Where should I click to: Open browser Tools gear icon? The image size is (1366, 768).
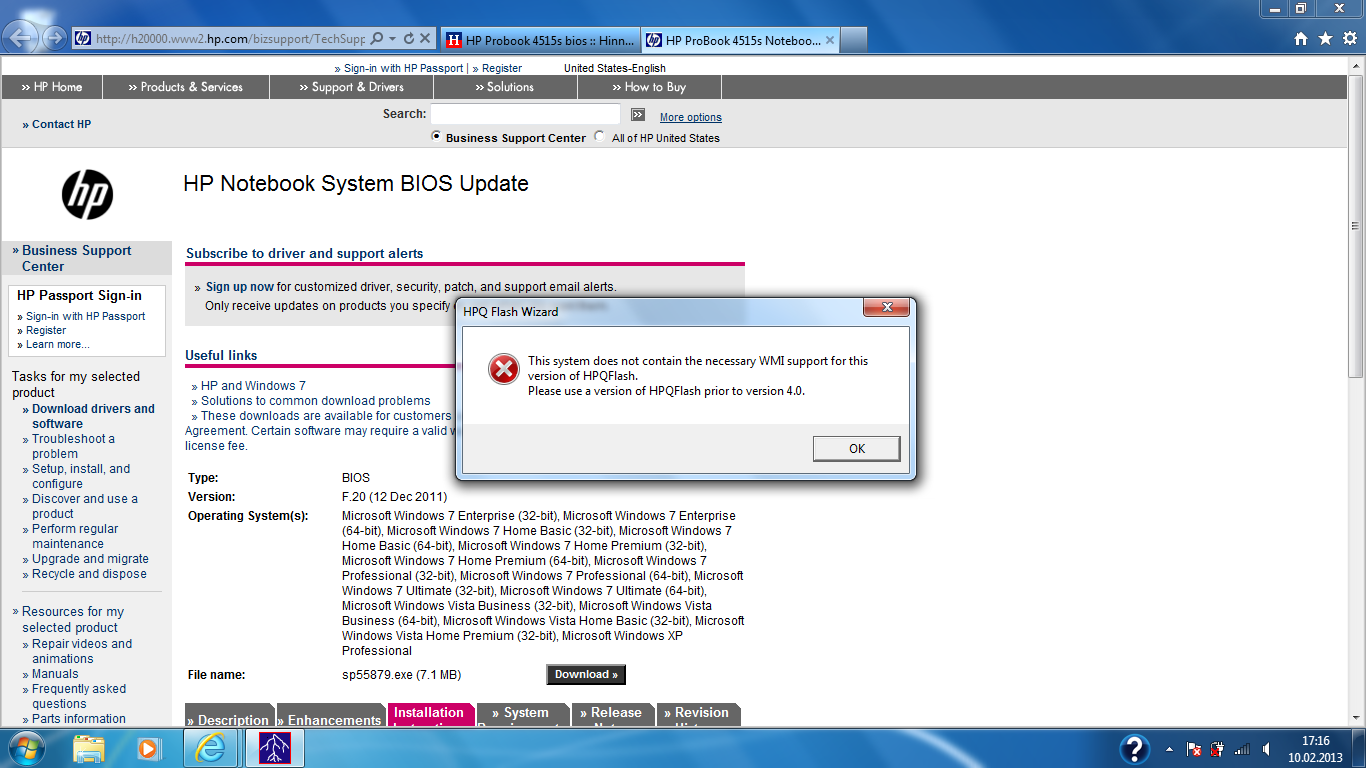[1348, 39]
